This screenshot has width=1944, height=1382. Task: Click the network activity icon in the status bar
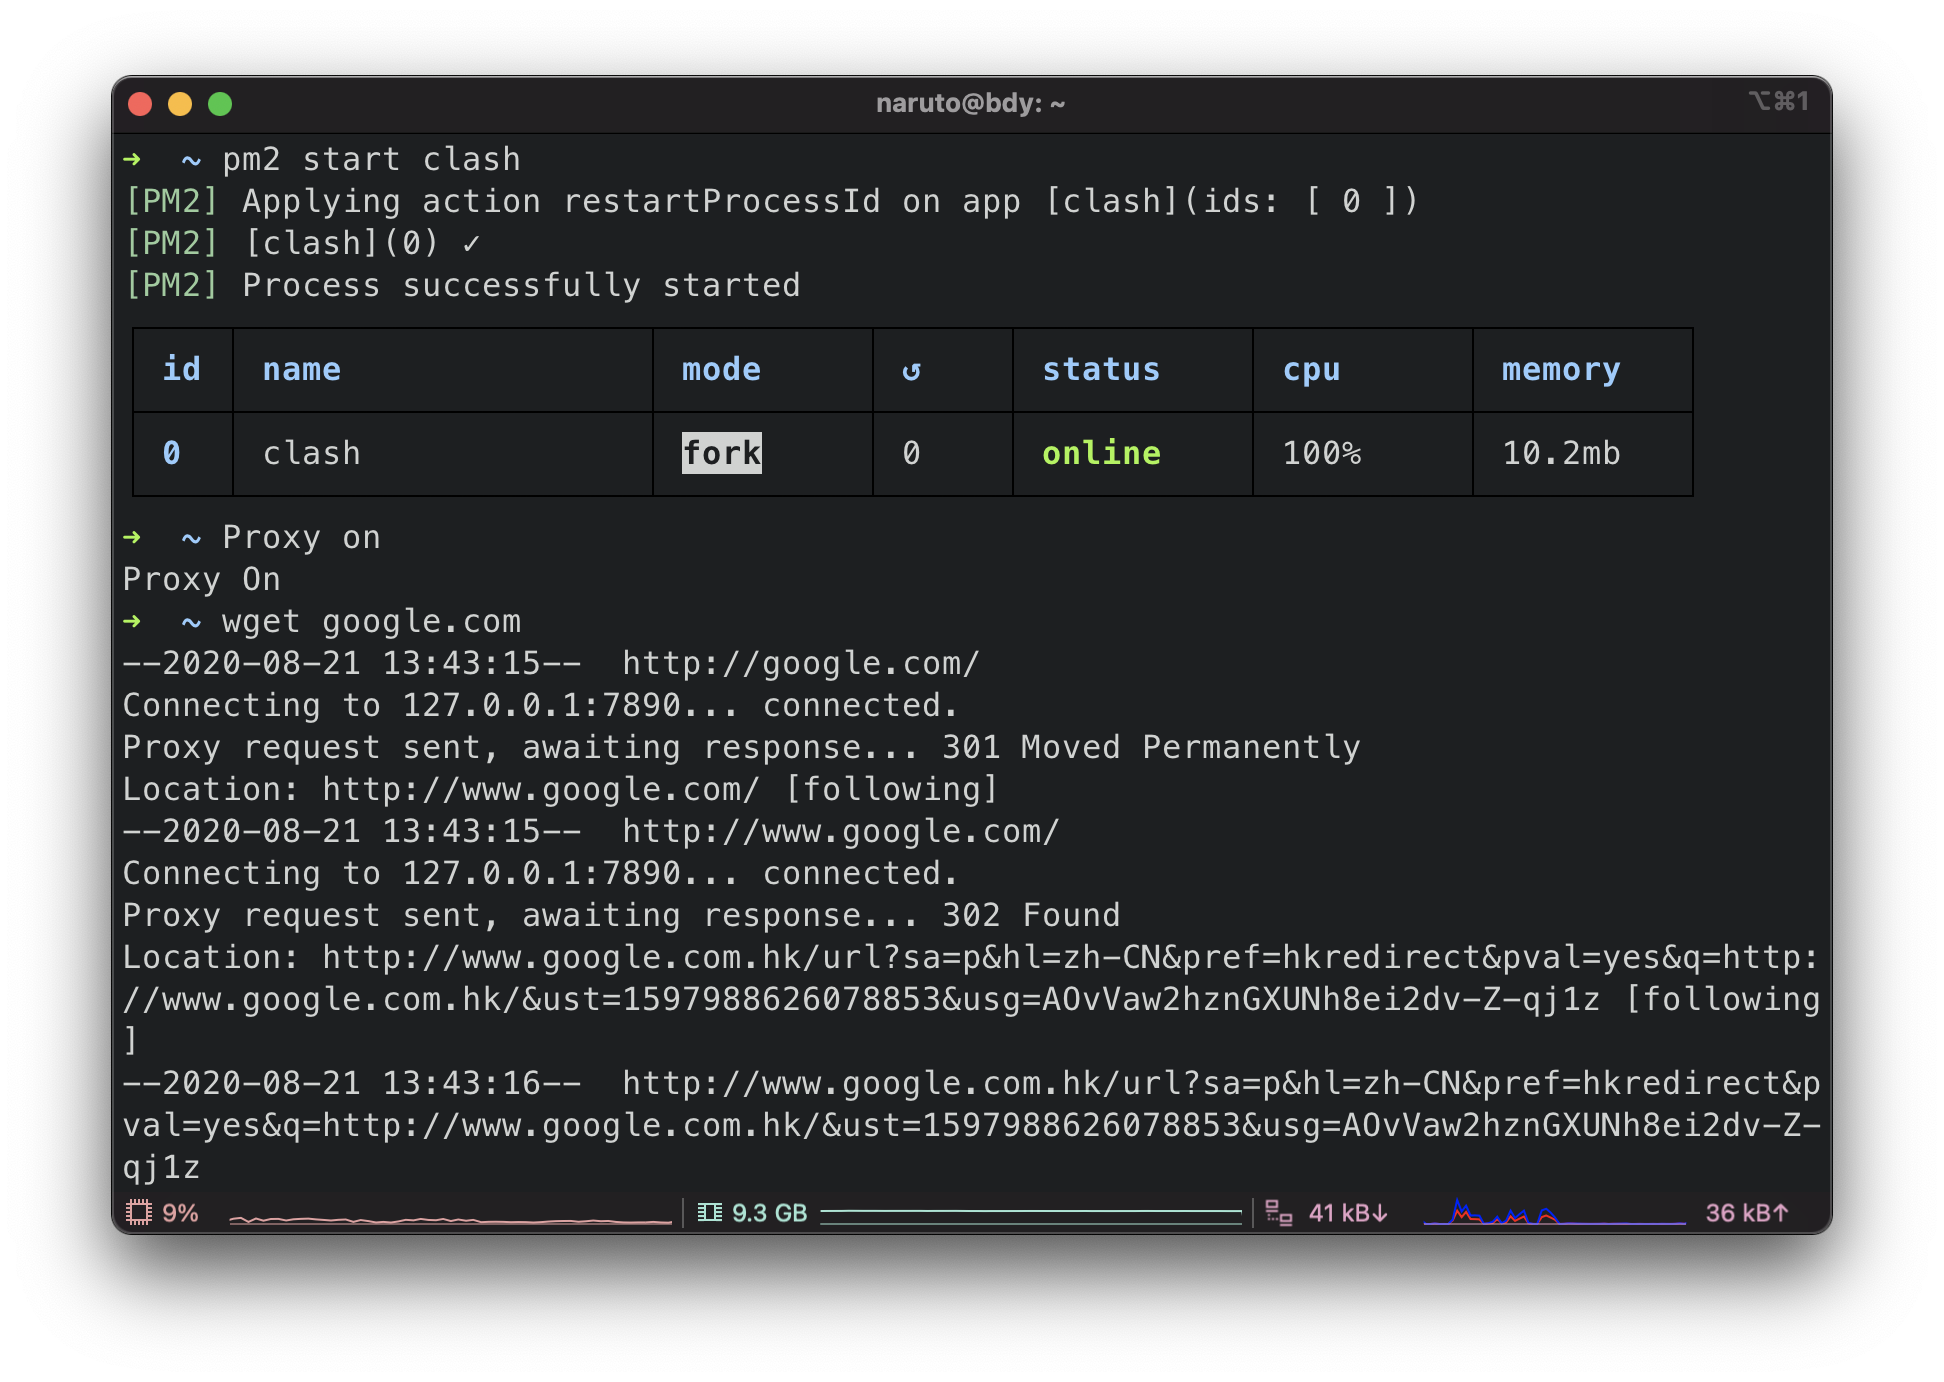(1278, 1212)
